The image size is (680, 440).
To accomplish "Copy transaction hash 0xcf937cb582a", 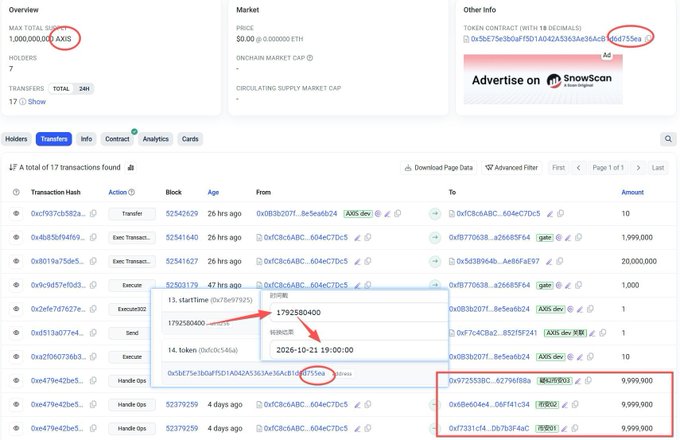I will tap(93, 213).
